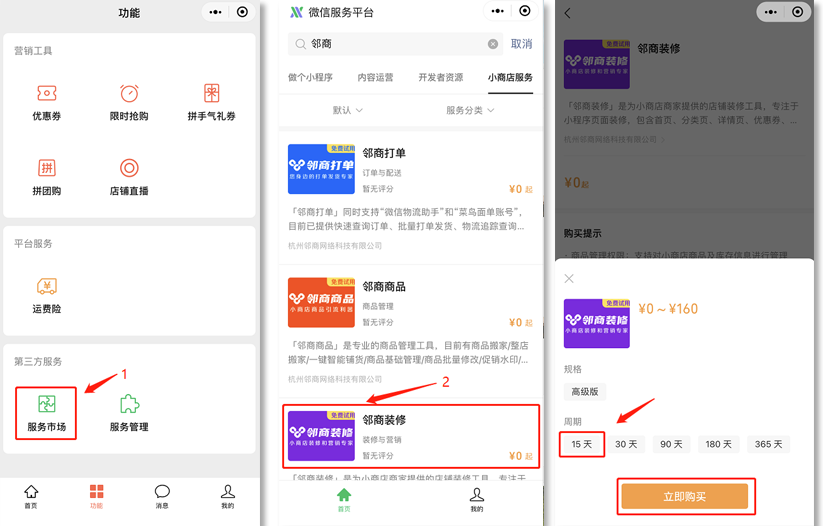Close mini program via target icon on 功能 screen
This screenshot has width=823, height=526.
242,12
